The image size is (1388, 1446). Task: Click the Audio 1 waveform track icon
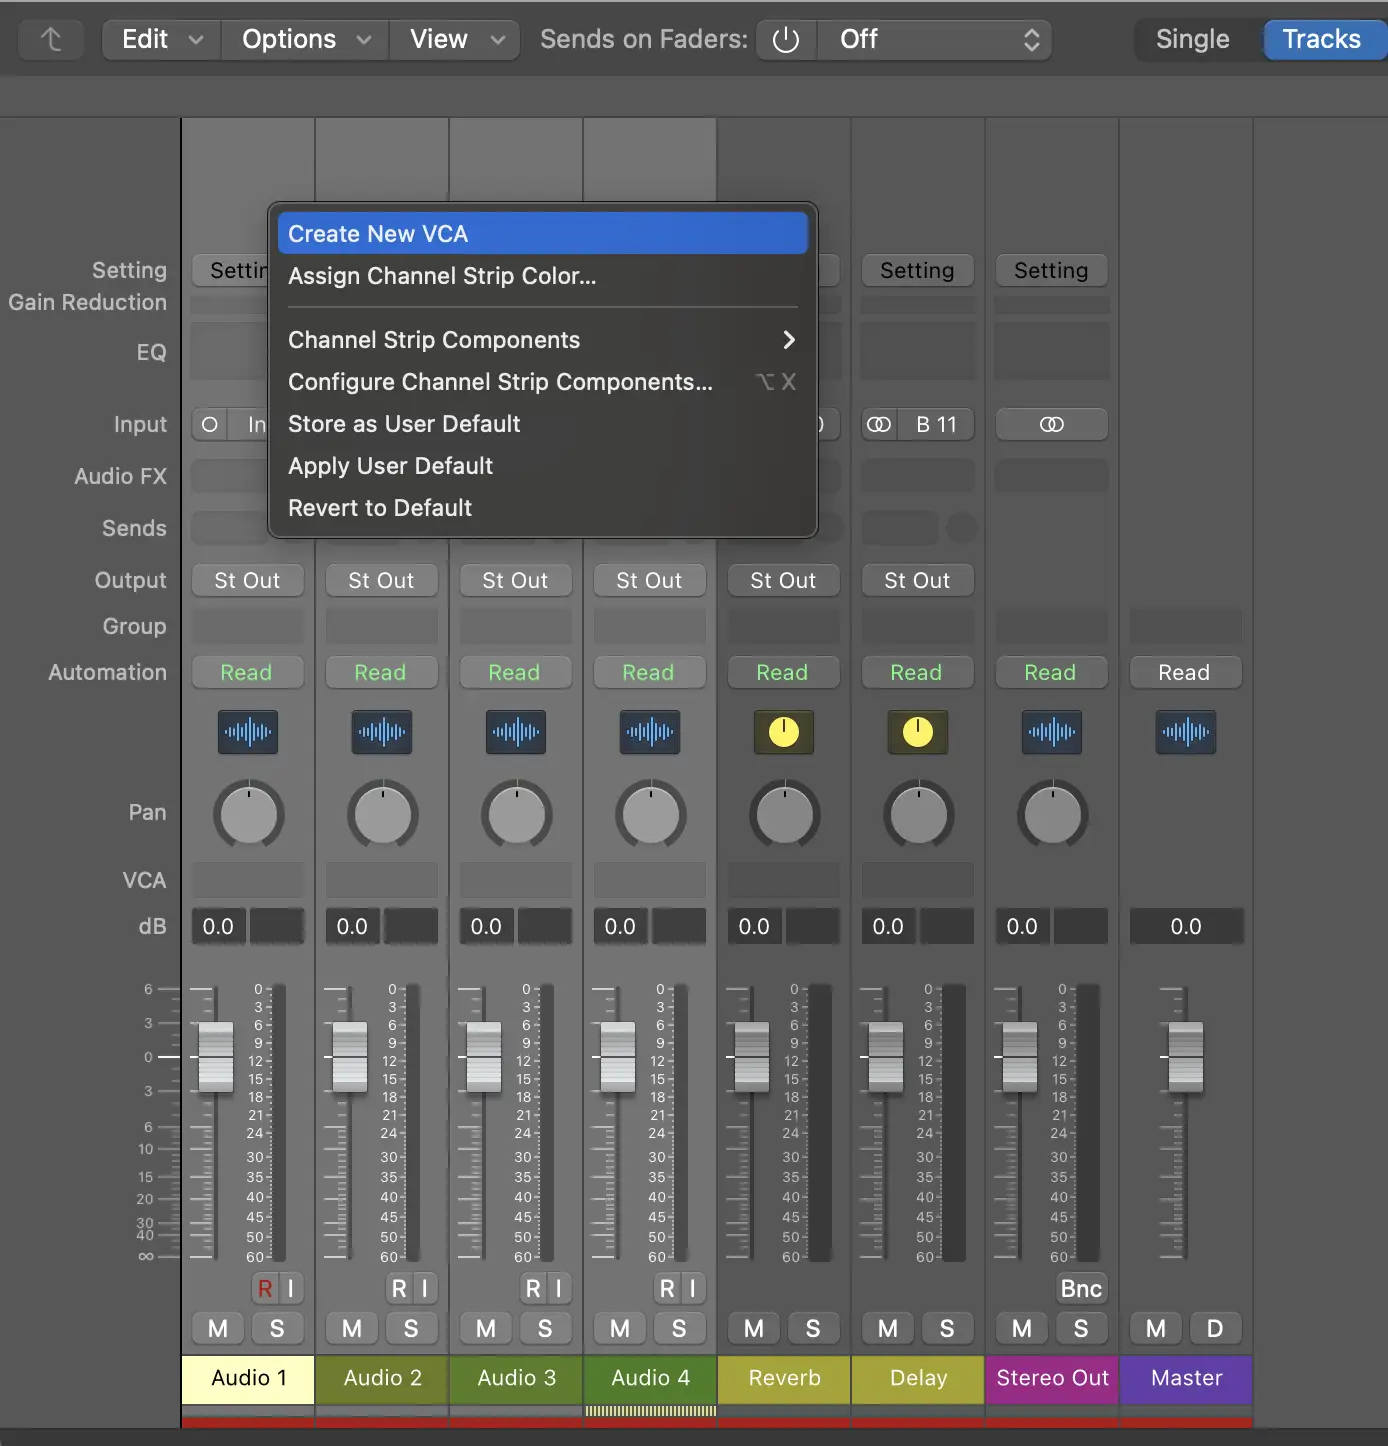coord(247,732)
